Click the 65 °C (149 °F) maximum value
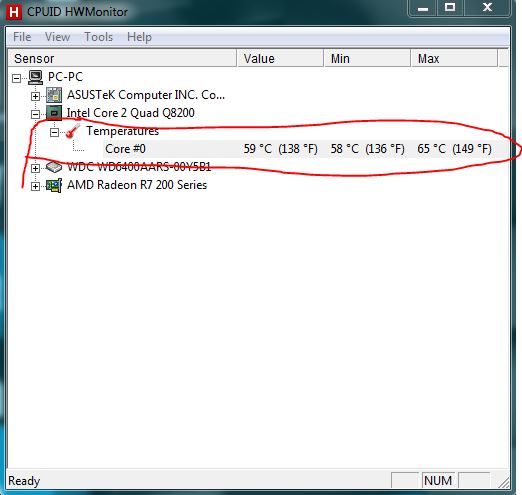522x495 pixels. tap(455, 149)
